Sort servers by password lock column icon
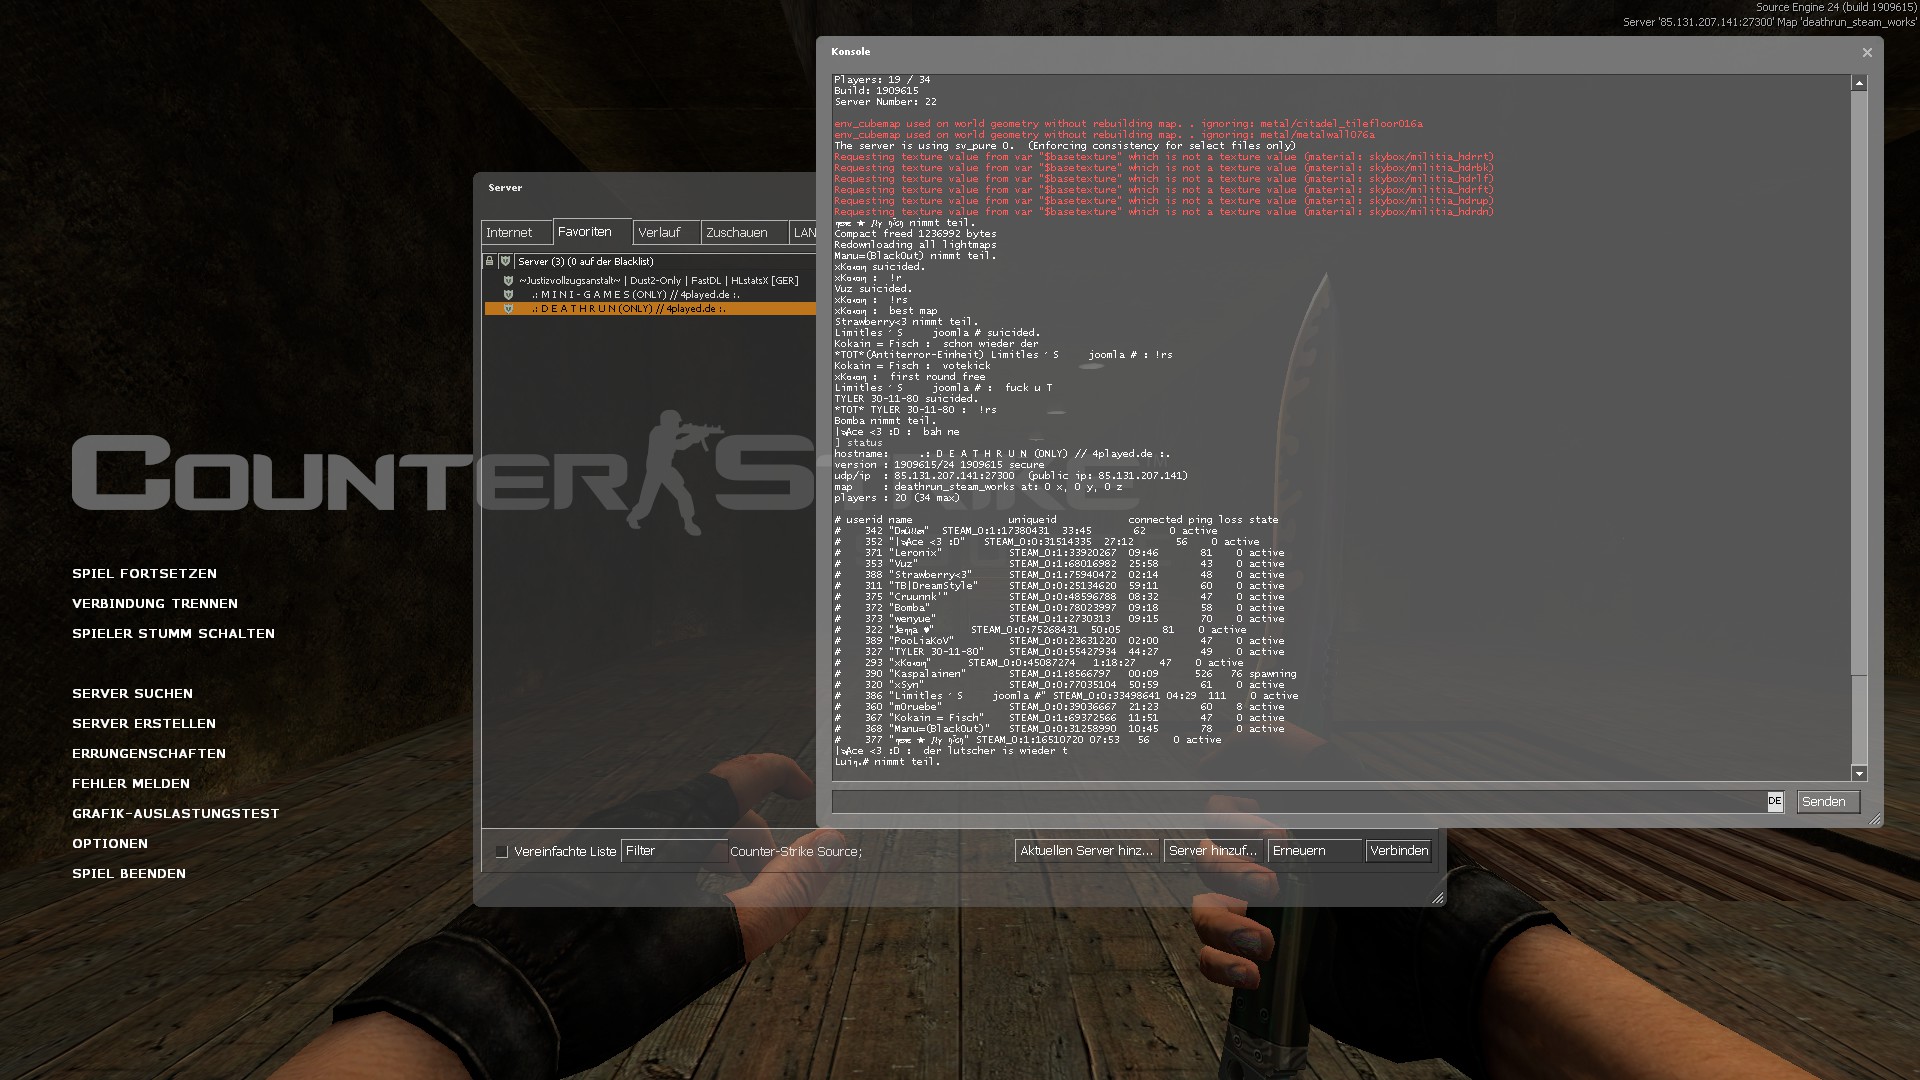Image resolution: width=1920 pixels, height=1080 pixels. [x=489, y=261]
